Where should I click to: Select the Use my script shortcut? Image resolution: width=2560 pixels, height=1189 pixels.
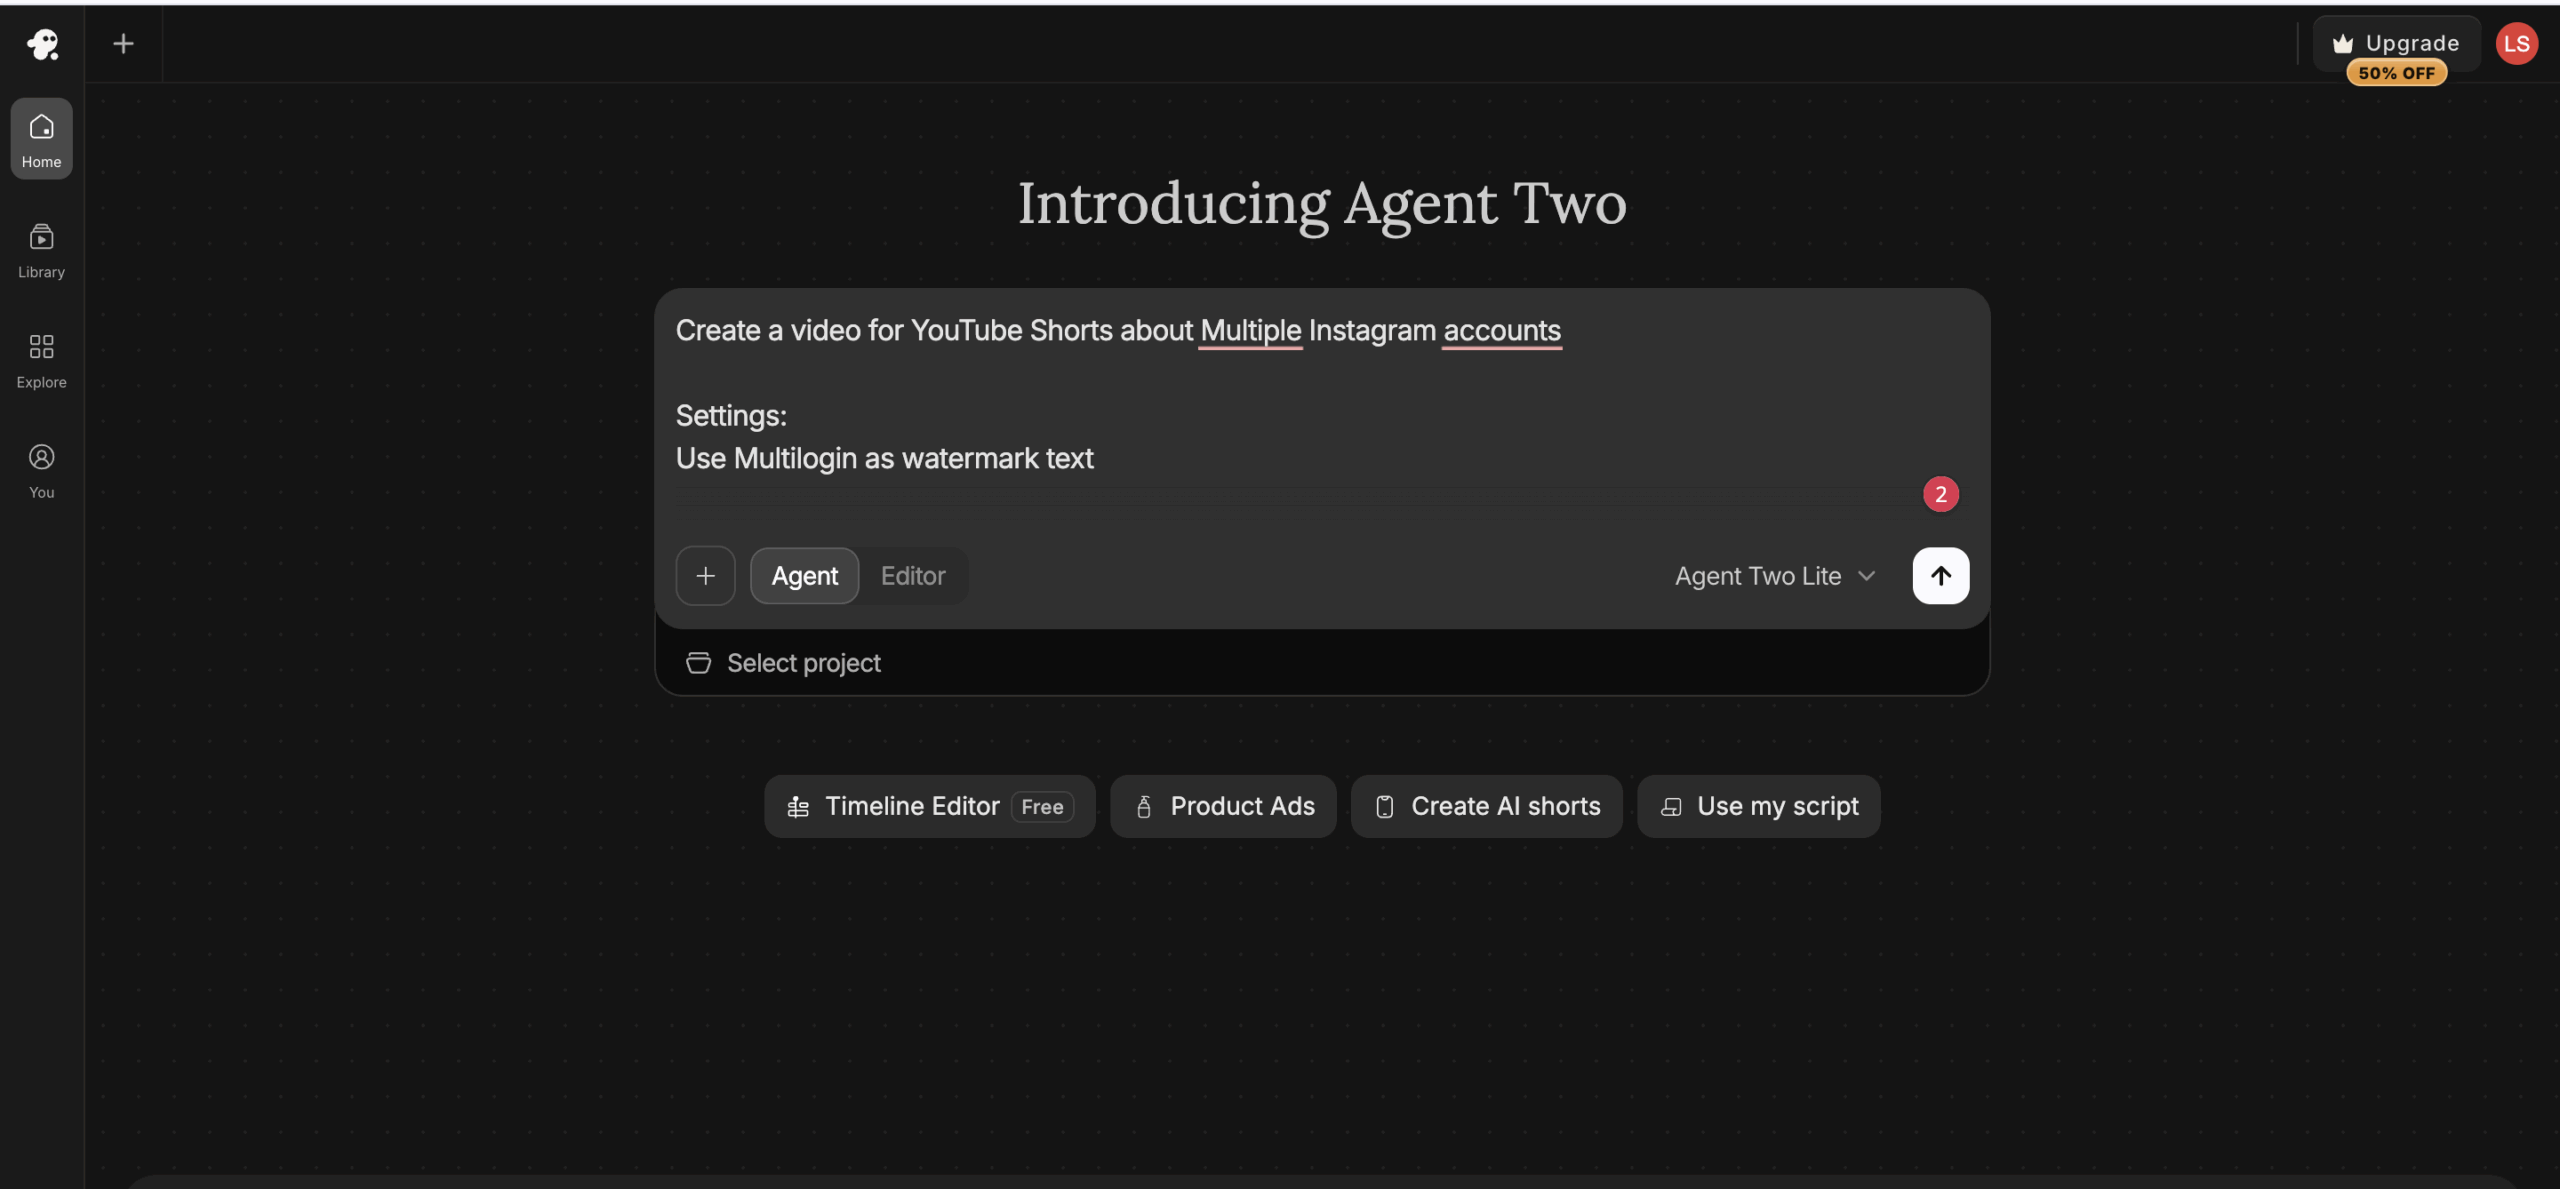click(x=1758, y=806)
